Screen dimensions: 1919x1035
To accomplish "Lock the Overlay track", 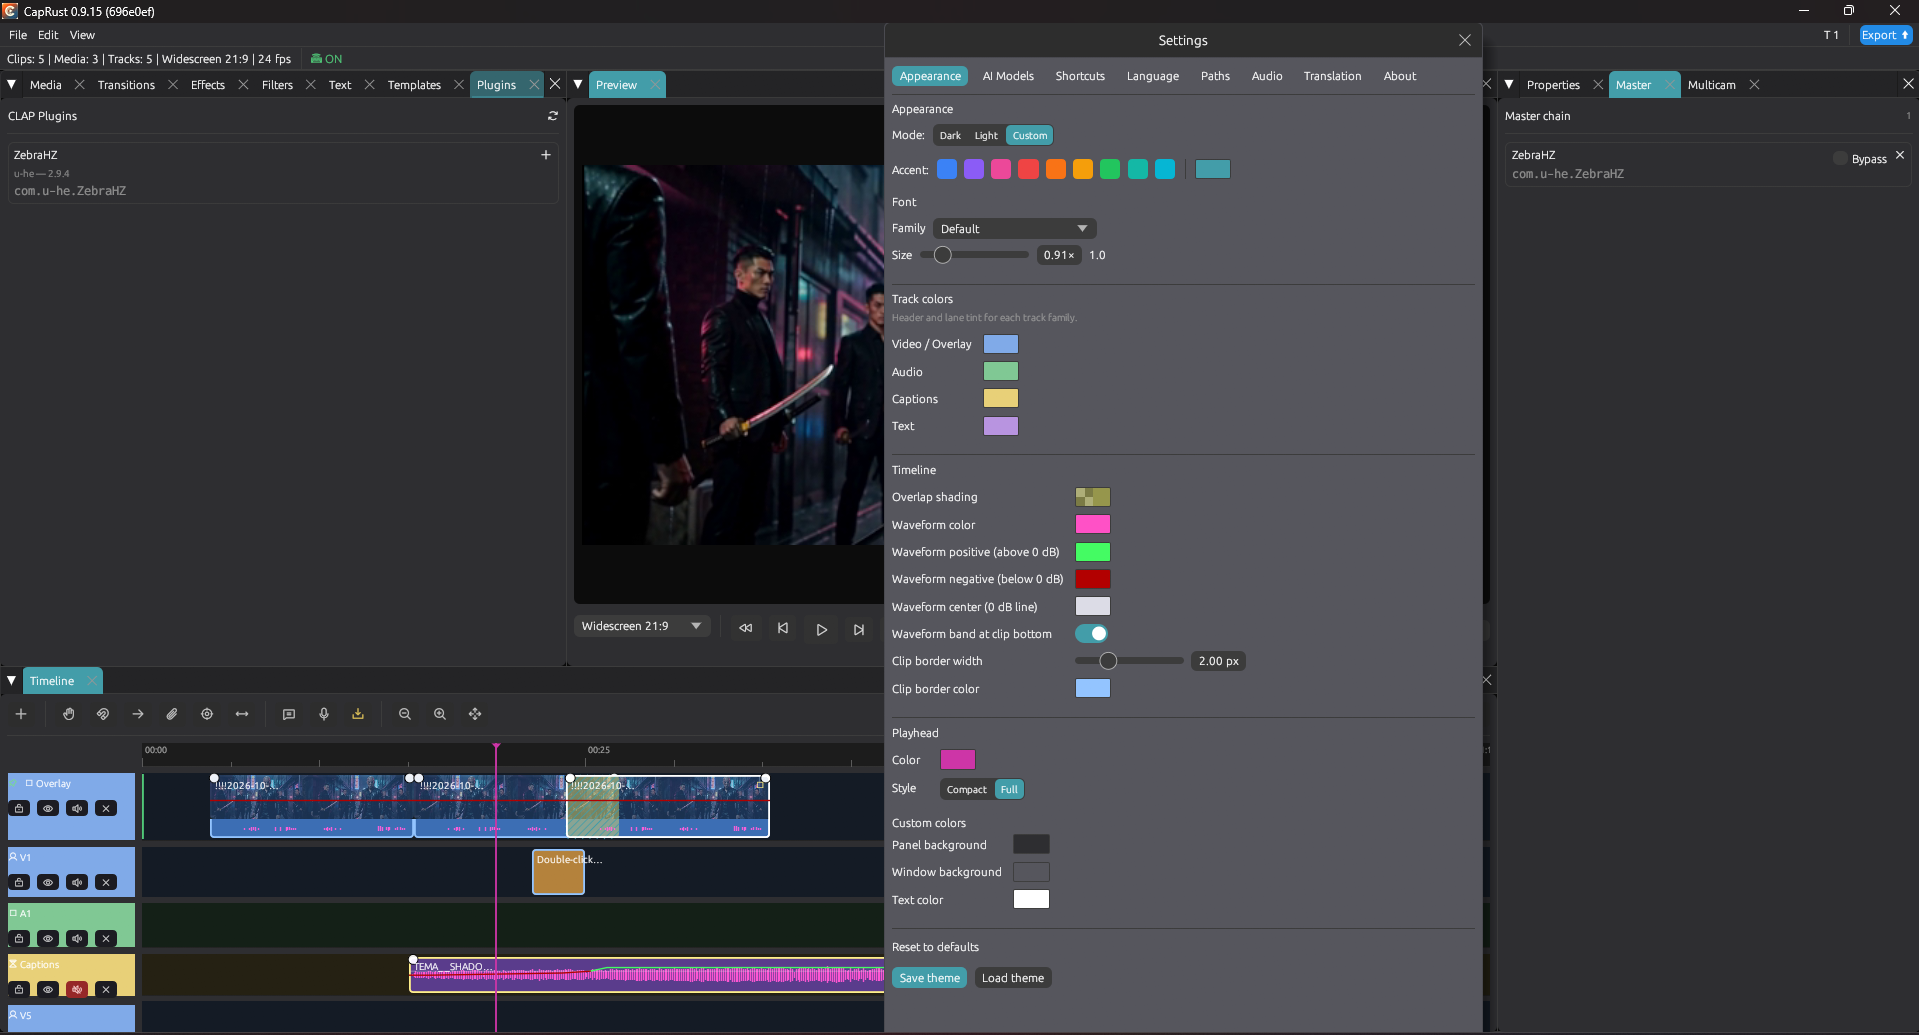I will 19,808.
